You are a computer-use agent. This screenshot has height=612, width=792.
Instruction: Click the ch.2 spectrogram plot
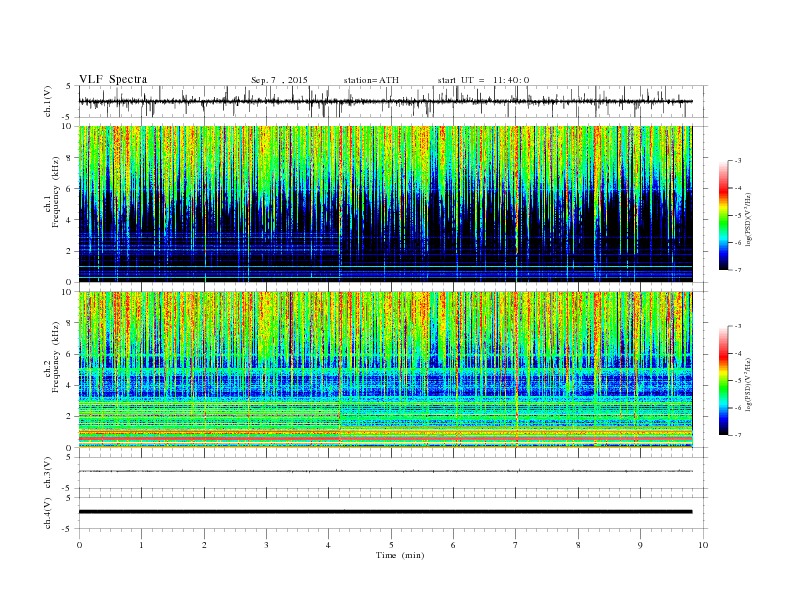[x=385, y=370]
